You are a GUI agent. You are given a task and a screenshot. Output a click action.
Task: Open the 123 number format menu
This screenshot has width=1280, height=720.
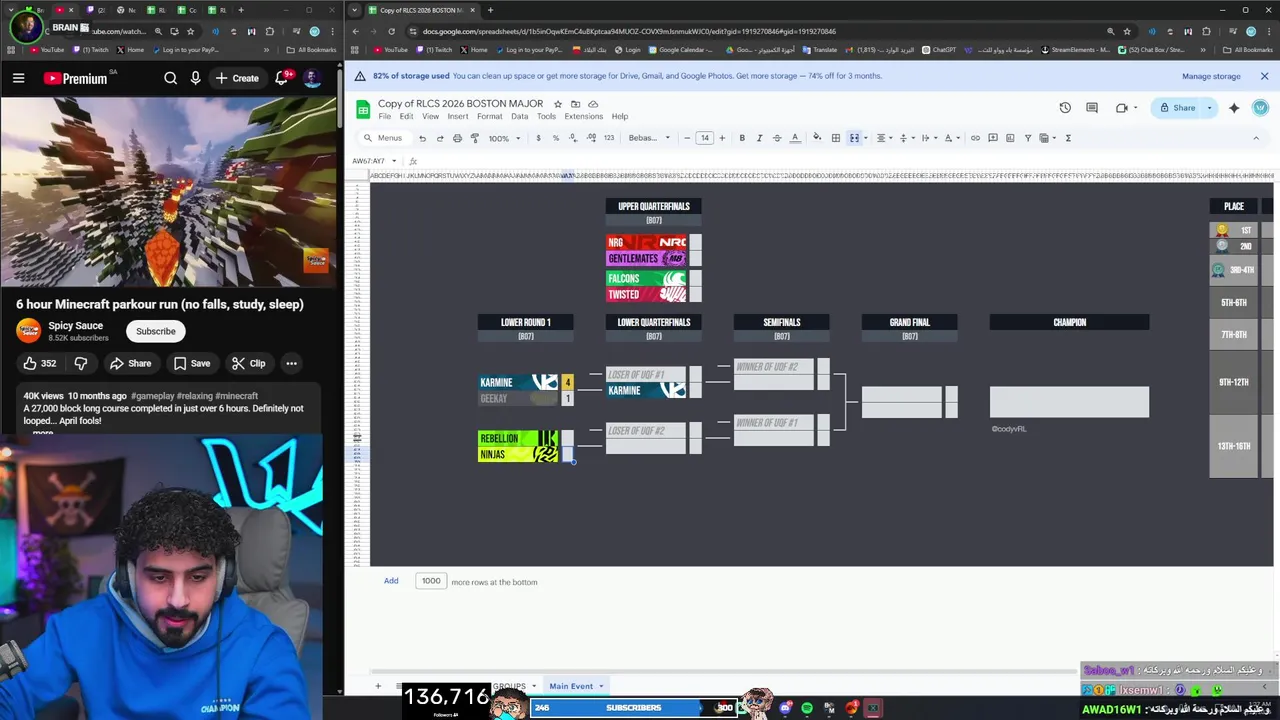pos(609,138)
